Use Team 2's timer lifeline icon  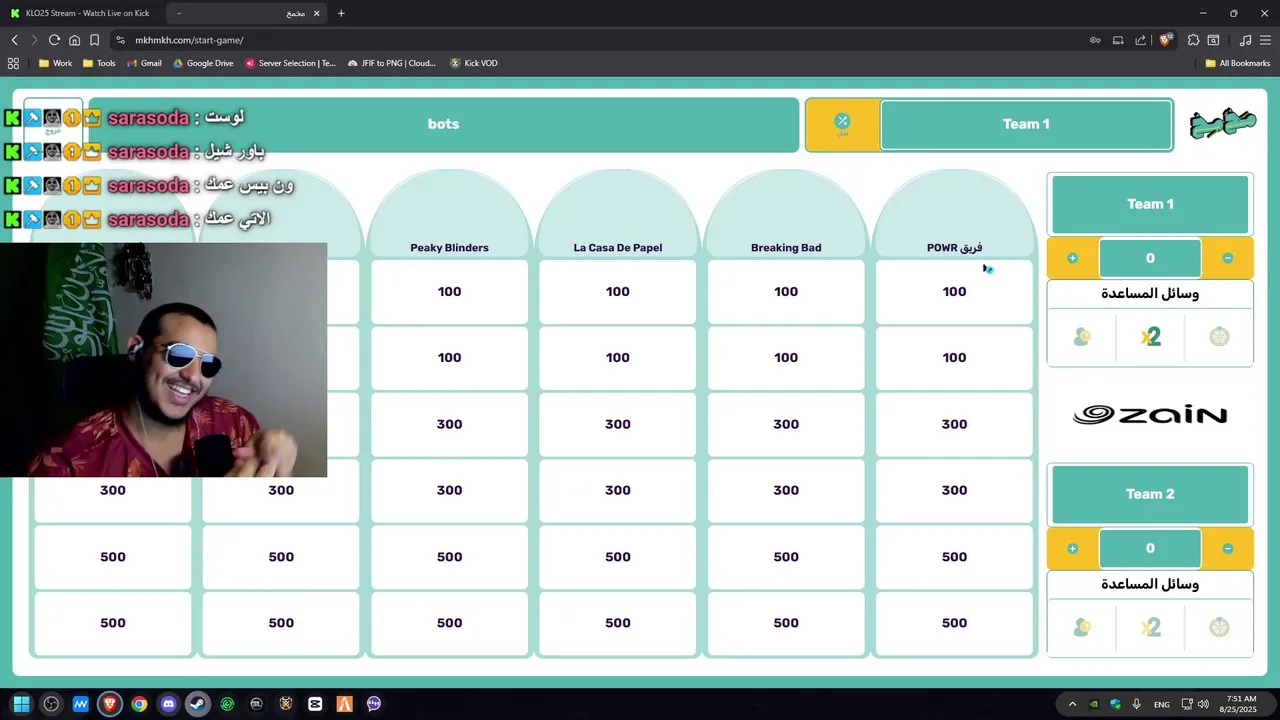pos(1219,627)
